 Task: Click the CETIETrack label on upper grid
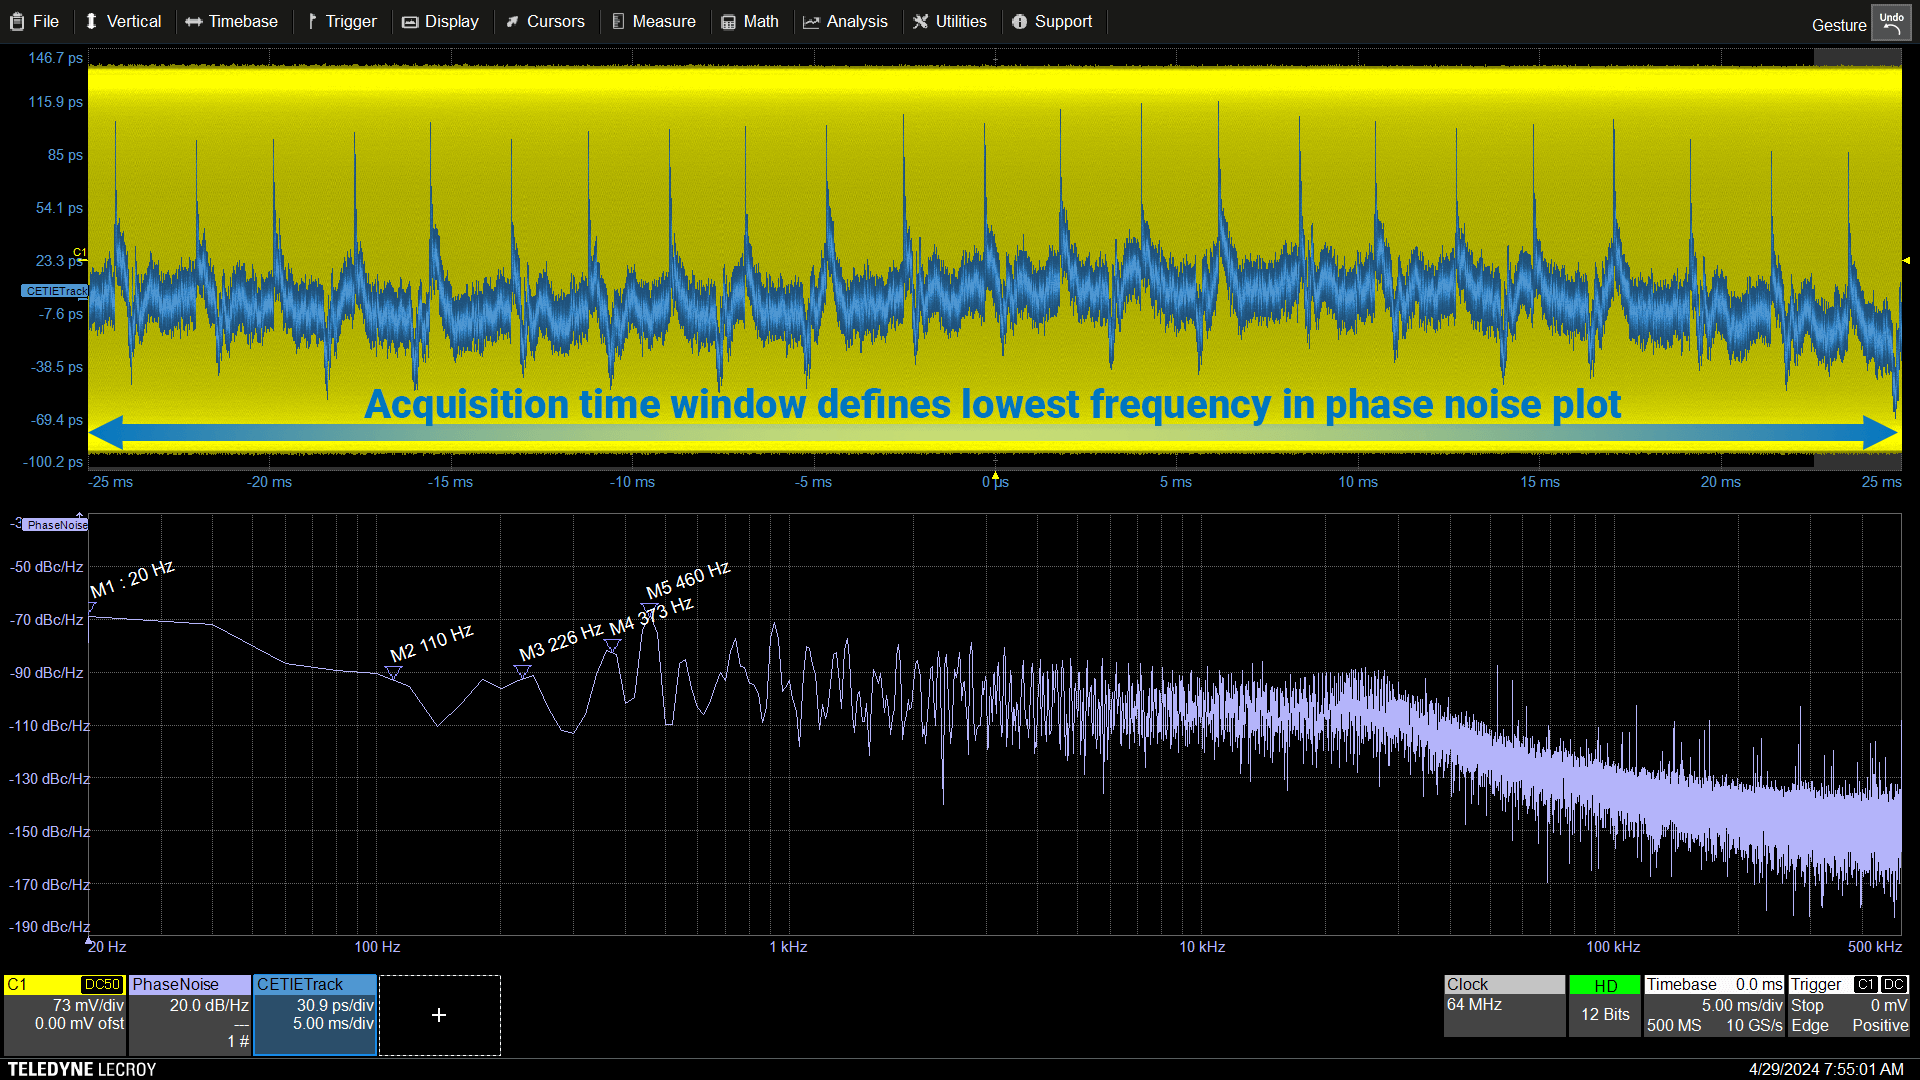pyautogui.click(x=55, y=291)
